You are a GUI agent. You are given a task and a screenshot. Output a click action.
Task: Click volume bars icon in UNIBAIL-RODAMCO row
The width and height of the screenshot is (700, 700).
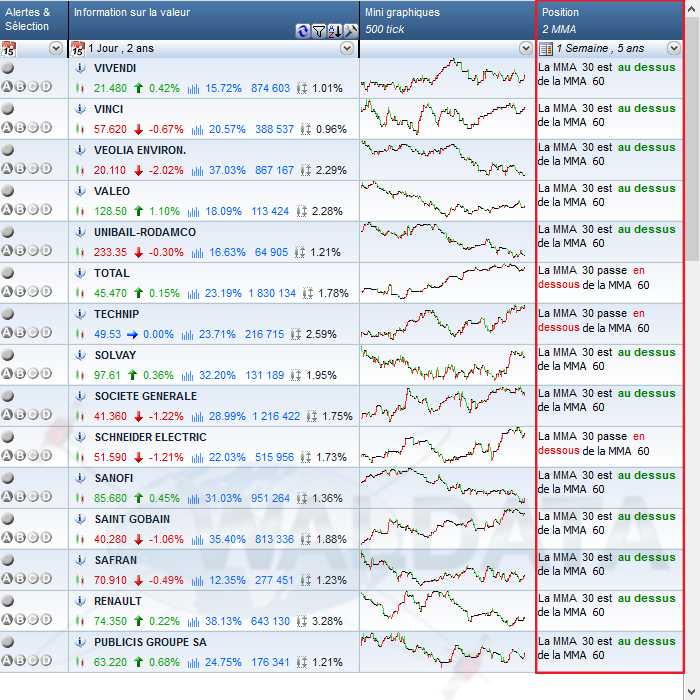pyautogui.click(x=197, y=253)
